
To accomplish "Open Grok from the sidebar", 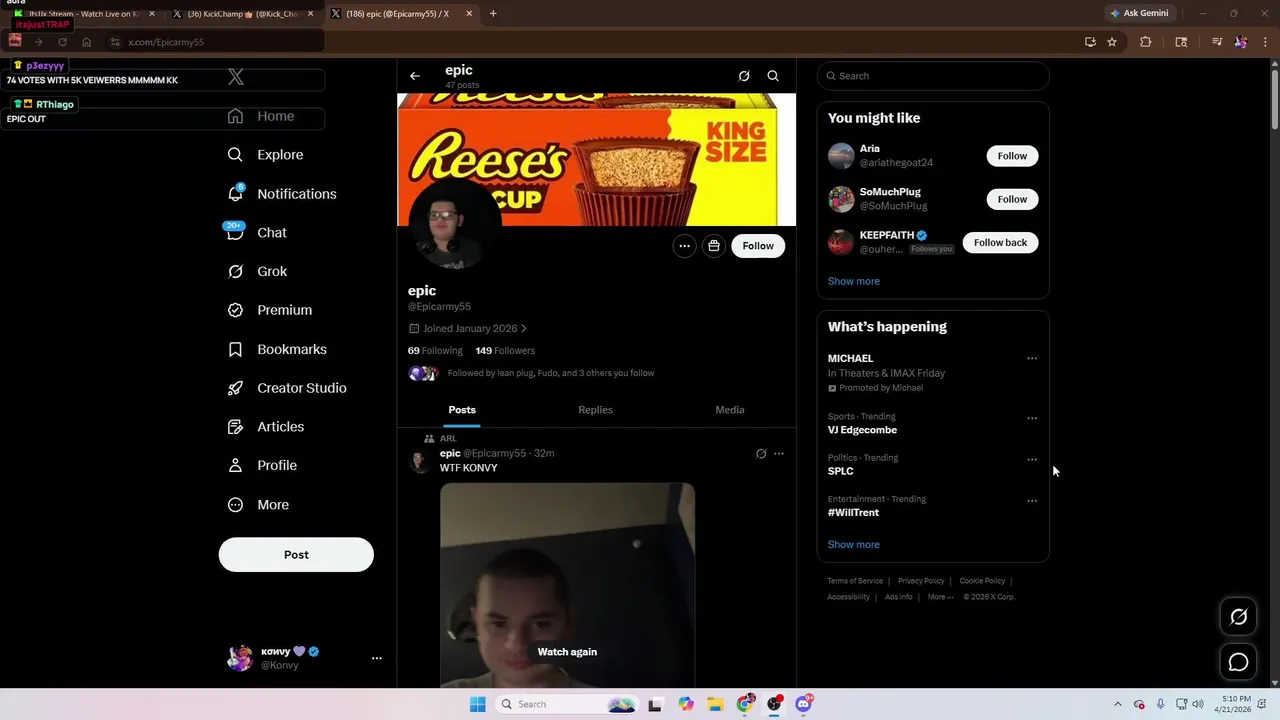I will tap(257, 271).
